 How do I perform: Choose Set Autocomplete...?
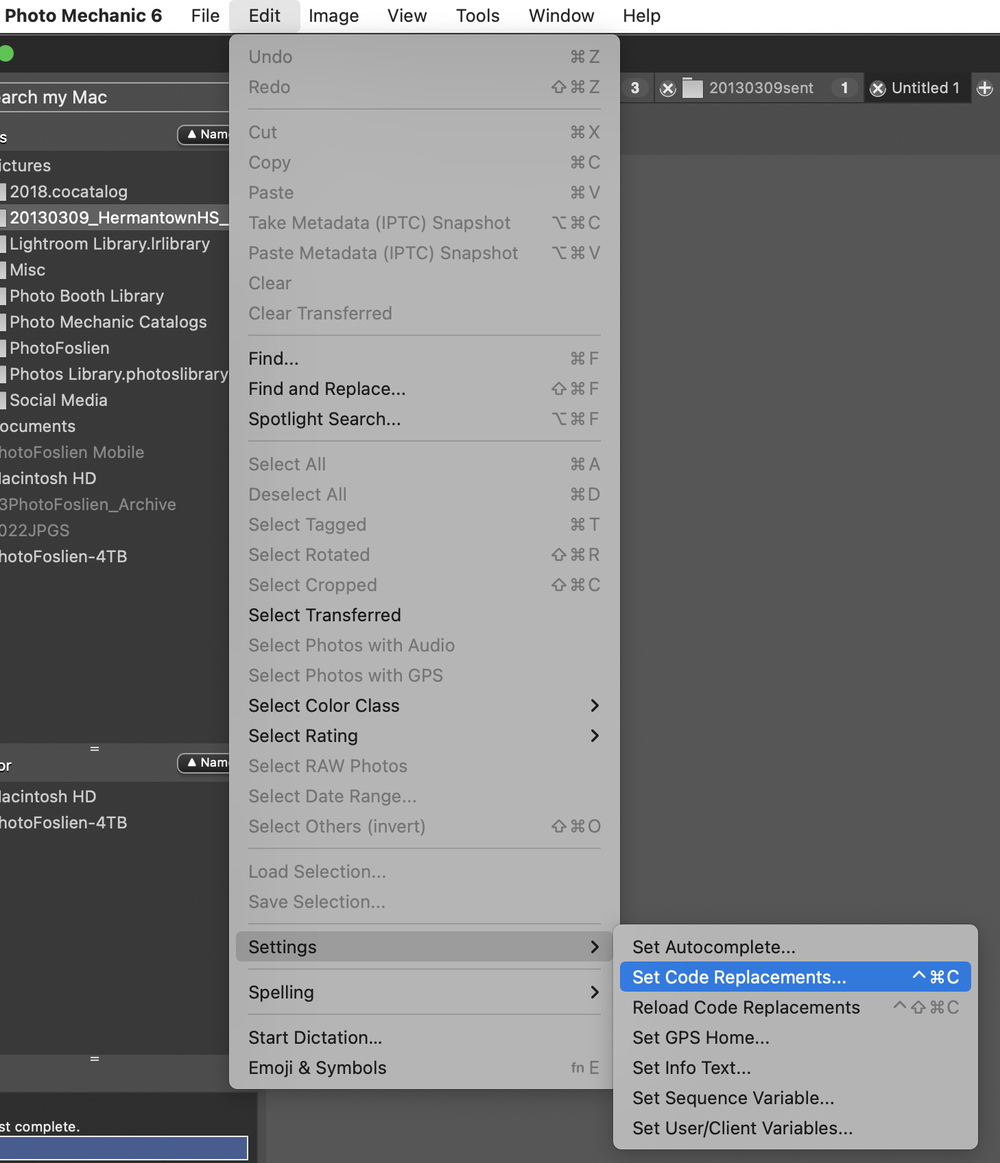point(795,947)
